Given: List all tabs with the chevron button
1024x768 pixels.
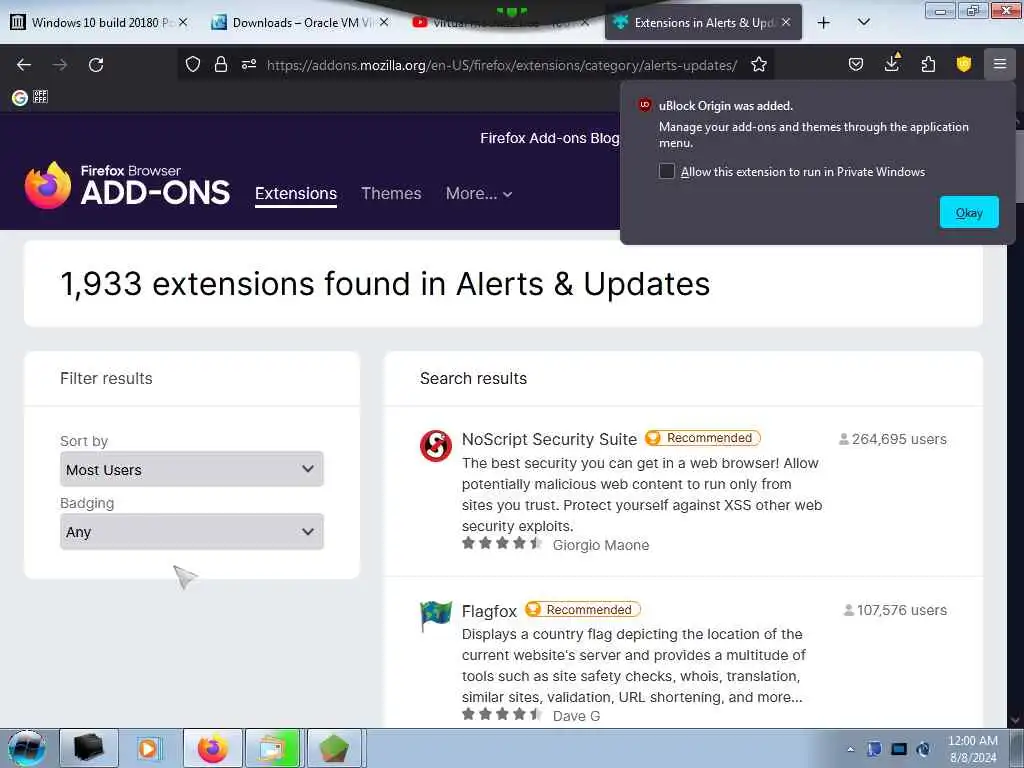Looking at the screenshot, I should pos(863,22).
